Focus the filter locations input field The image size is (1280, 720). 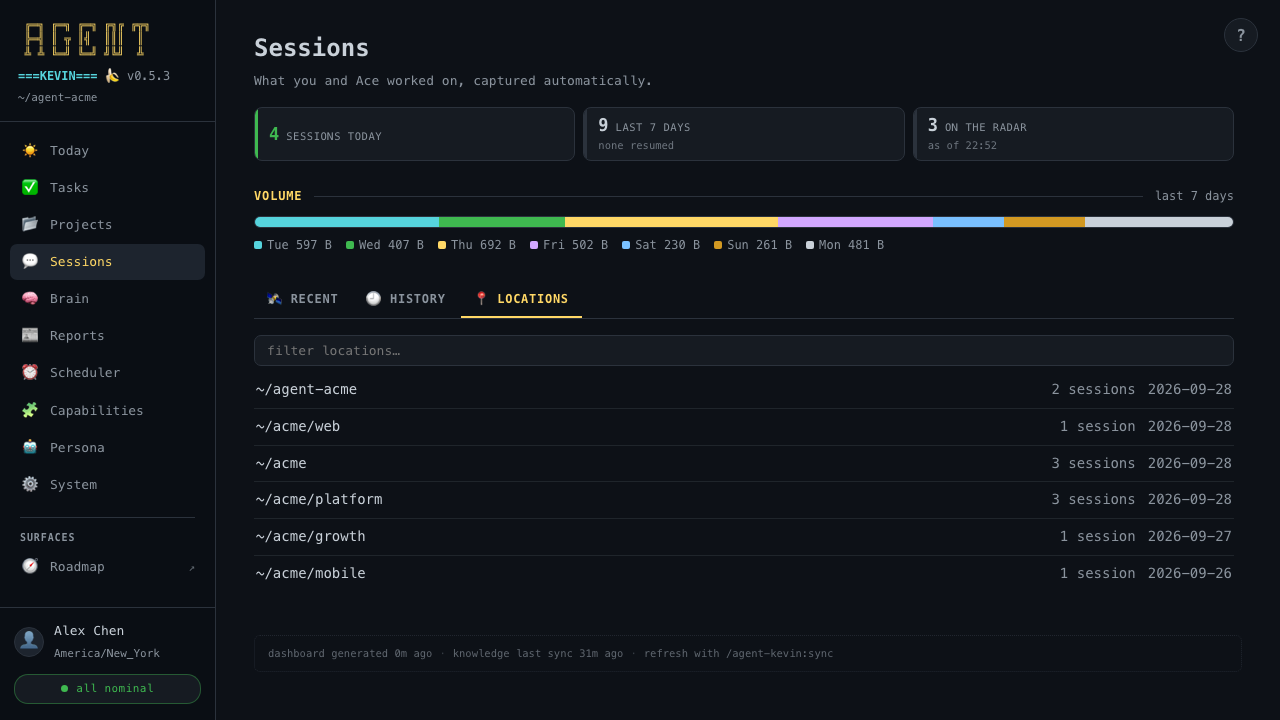tap(744, 351)
